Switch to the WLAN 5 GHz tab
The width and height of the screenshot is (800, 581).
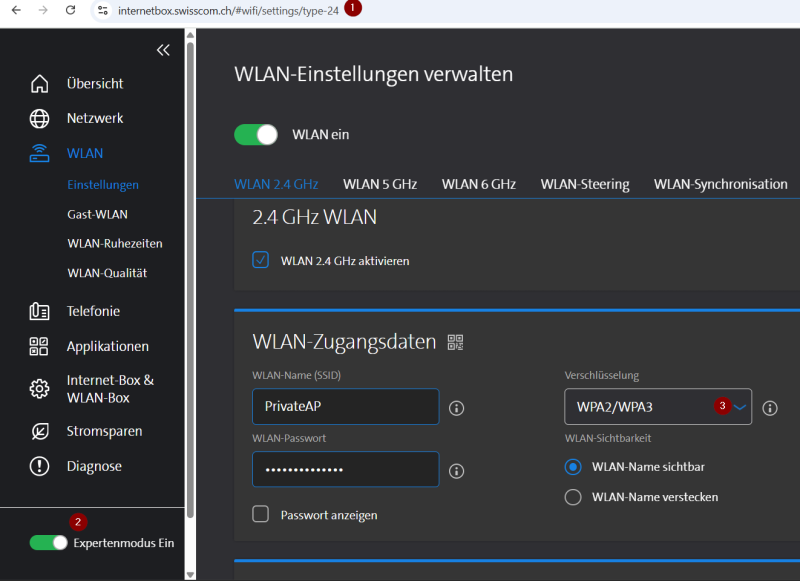tap(380, 184)
